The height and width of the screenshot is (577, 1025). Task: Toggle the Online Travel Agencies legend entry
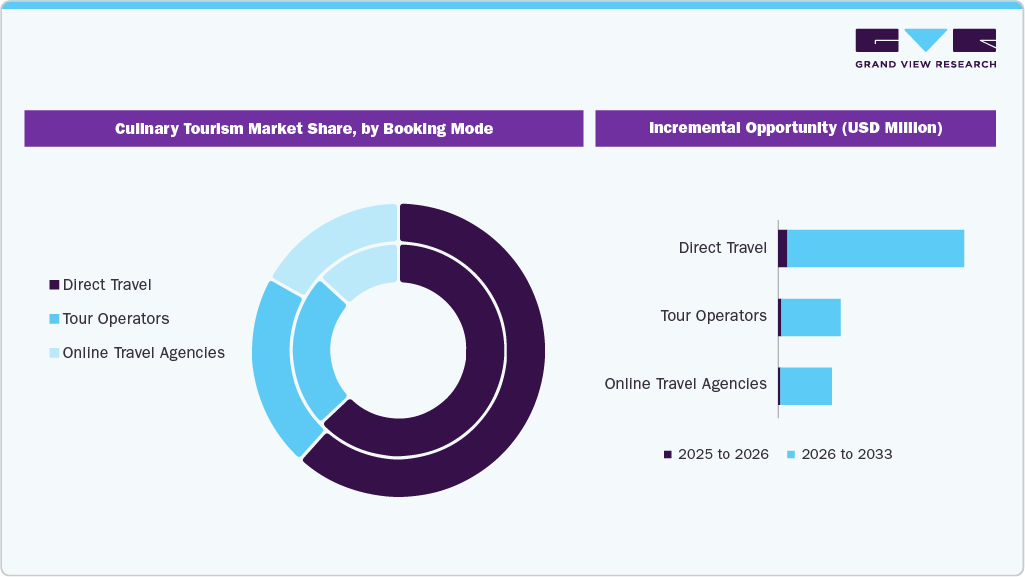pos(143,352)
